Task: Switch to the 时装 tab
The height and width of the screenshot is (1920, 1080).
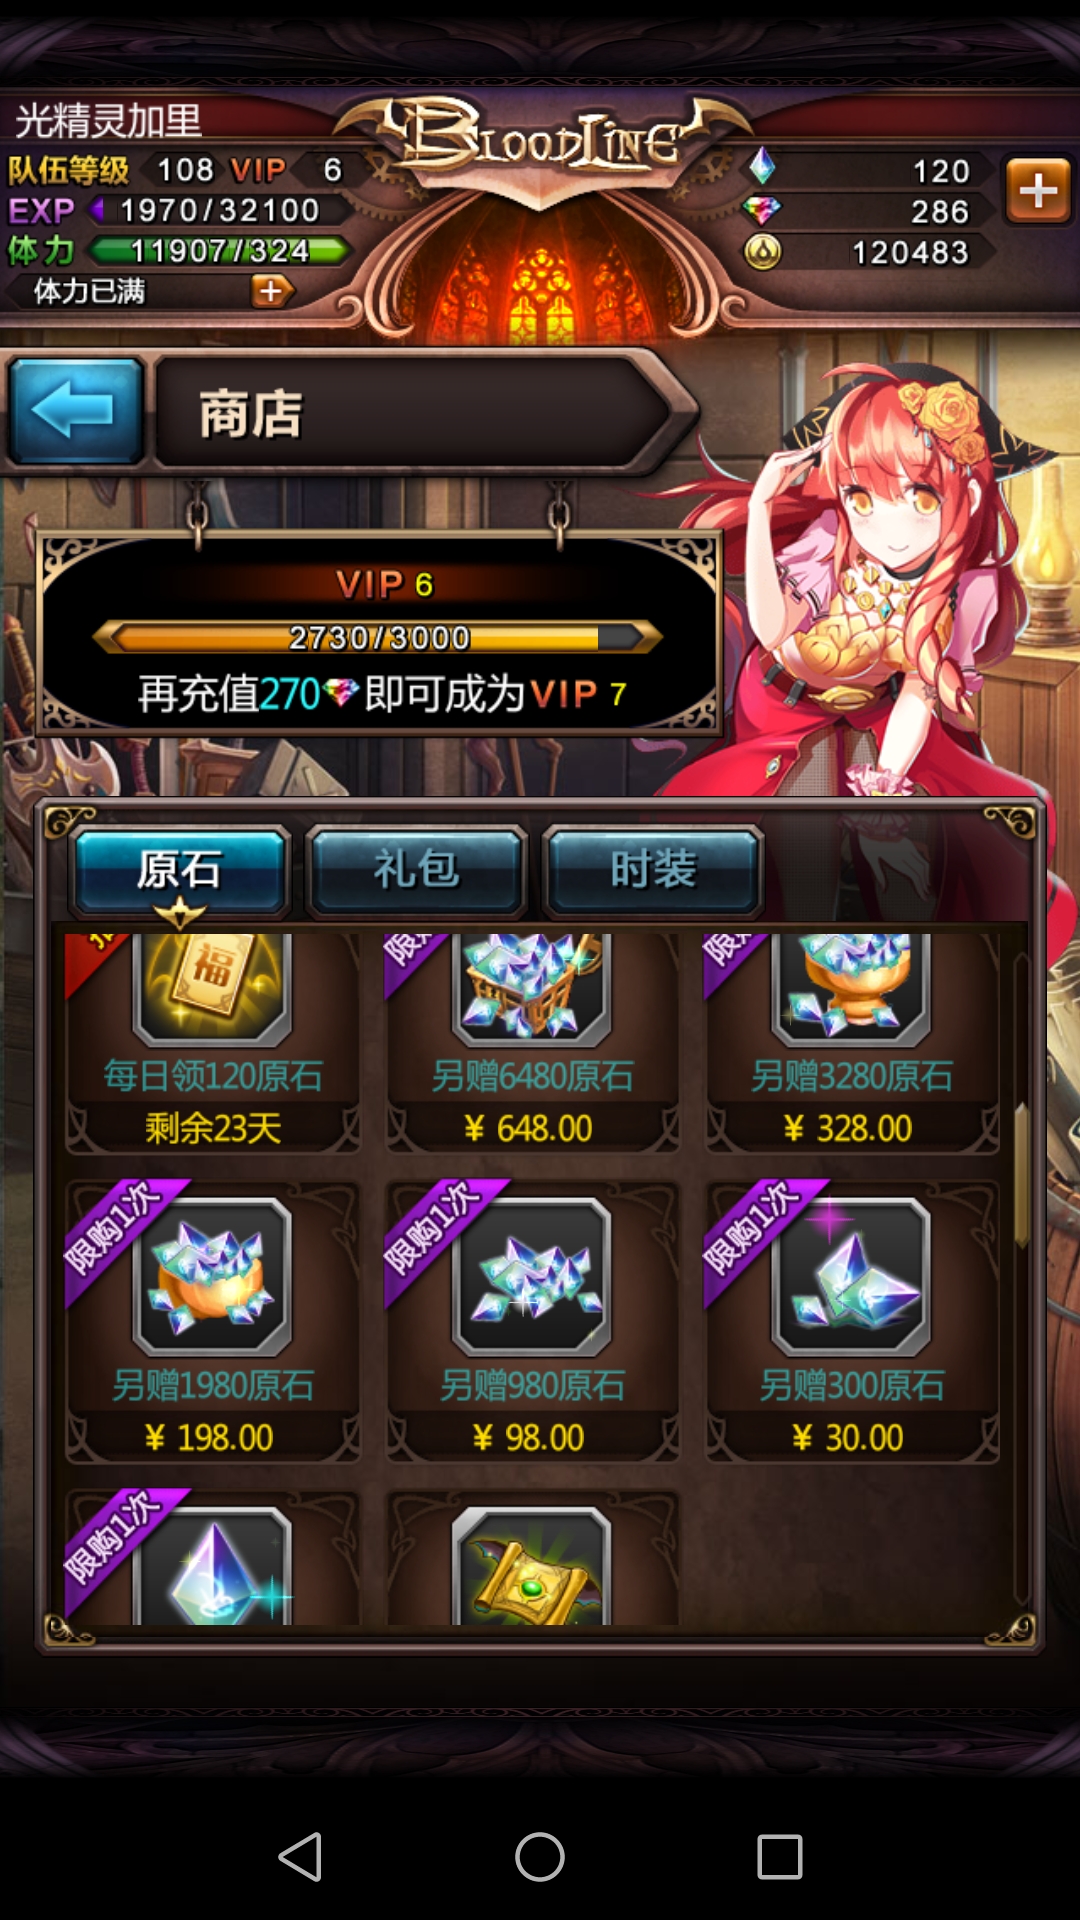Action: [x=652, y=870]
